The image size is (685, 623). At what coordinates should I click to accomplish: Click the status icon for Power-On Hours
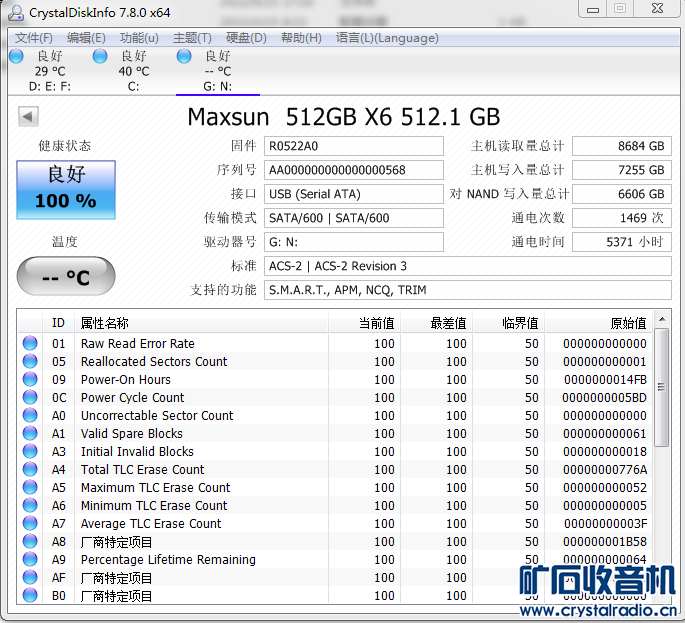coord(30,379)
